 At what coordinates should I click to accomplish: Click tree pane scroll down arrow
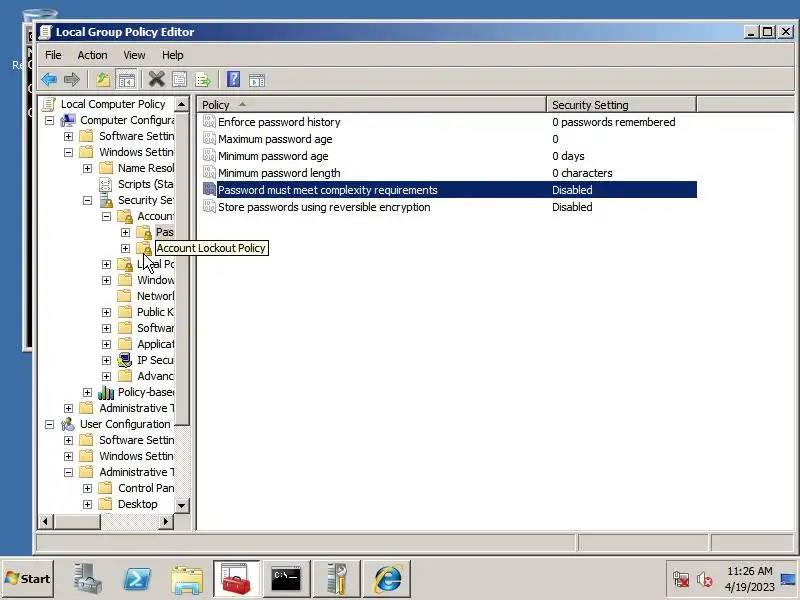[x=182, y=505]
